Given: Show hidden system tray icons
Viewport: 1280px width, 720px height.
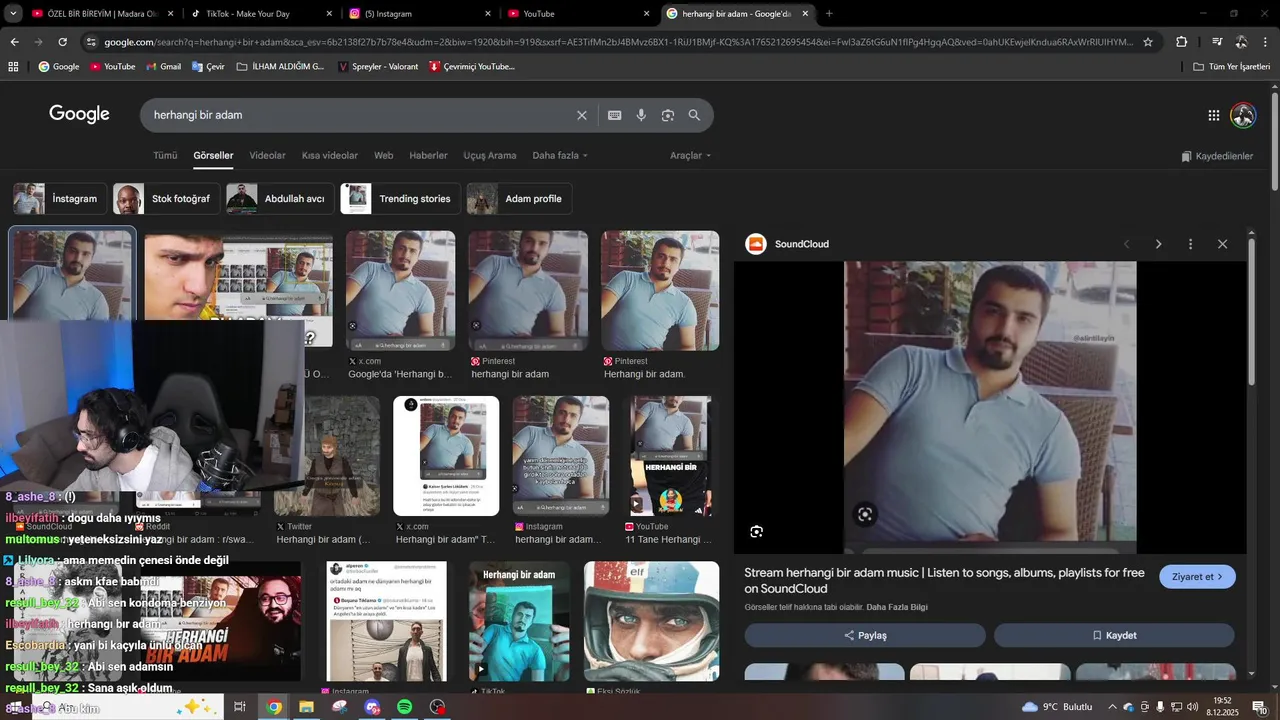Looking at the screenshot, I should (1112, 707).
